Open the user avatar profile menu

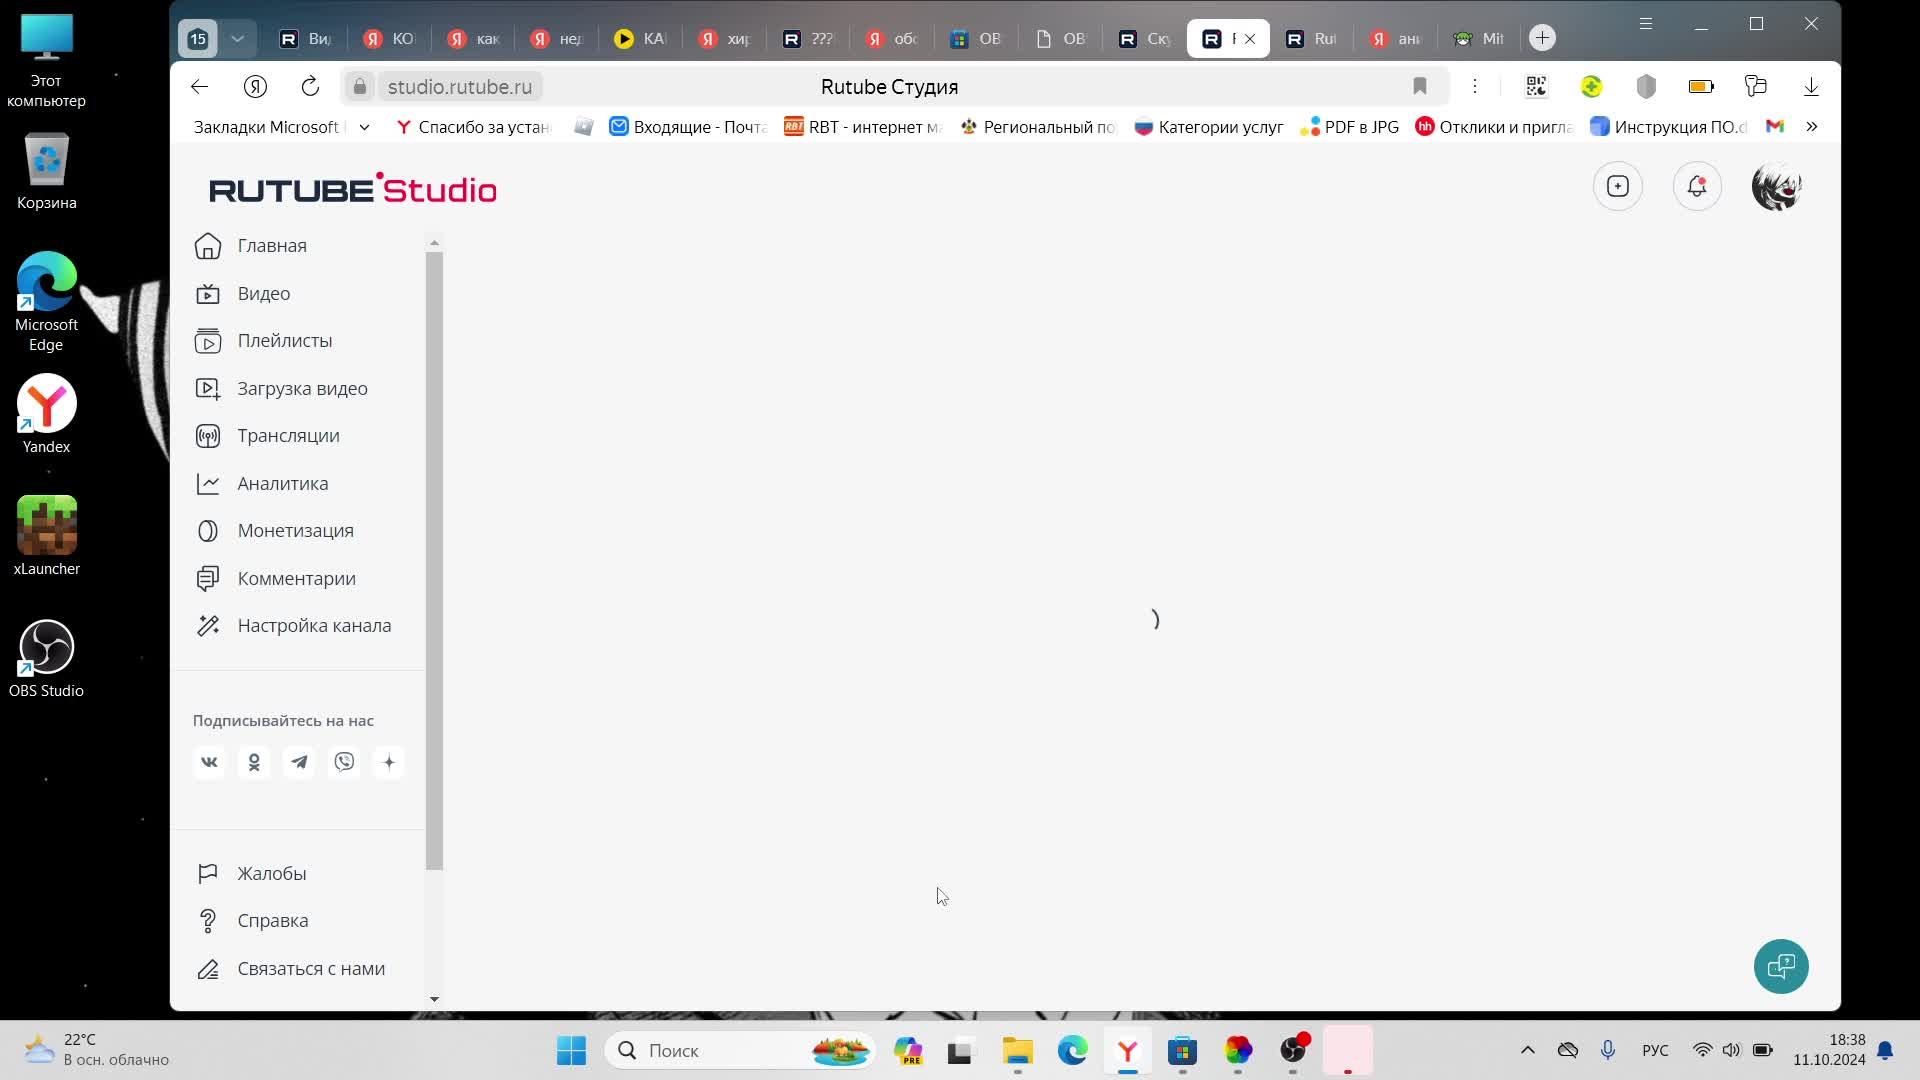pyautogui.click(x=1776, y=187)
